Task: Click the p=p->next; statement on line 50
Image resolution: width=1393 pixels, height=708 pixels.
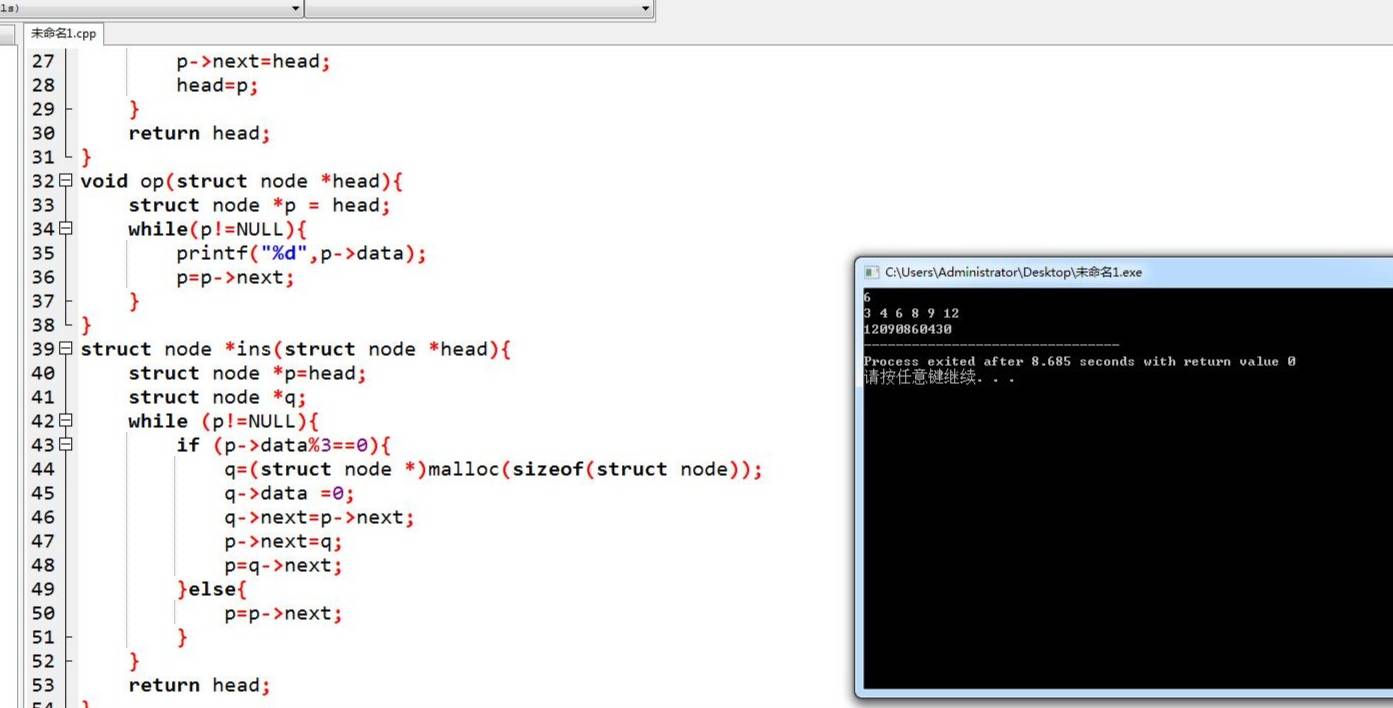Action: click(x=283, y=613)
